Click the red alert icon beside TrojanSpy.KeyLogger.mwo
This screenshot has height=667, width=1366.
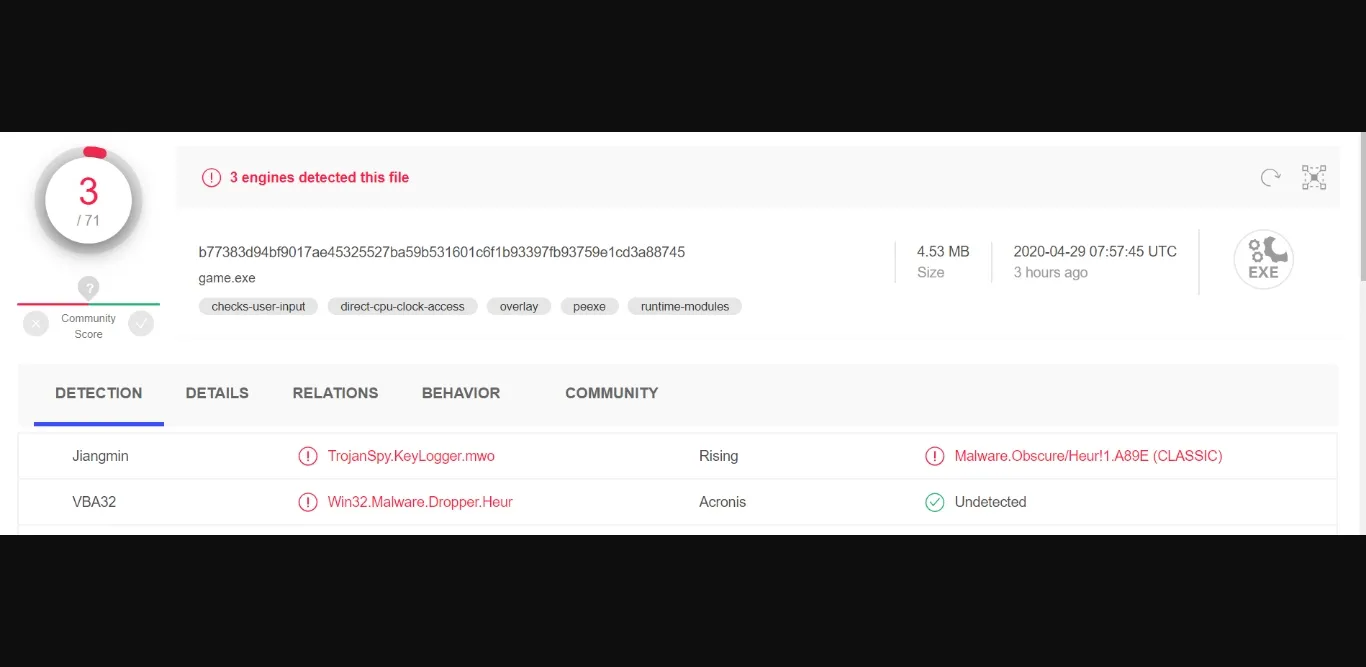(x=308, y=456)
